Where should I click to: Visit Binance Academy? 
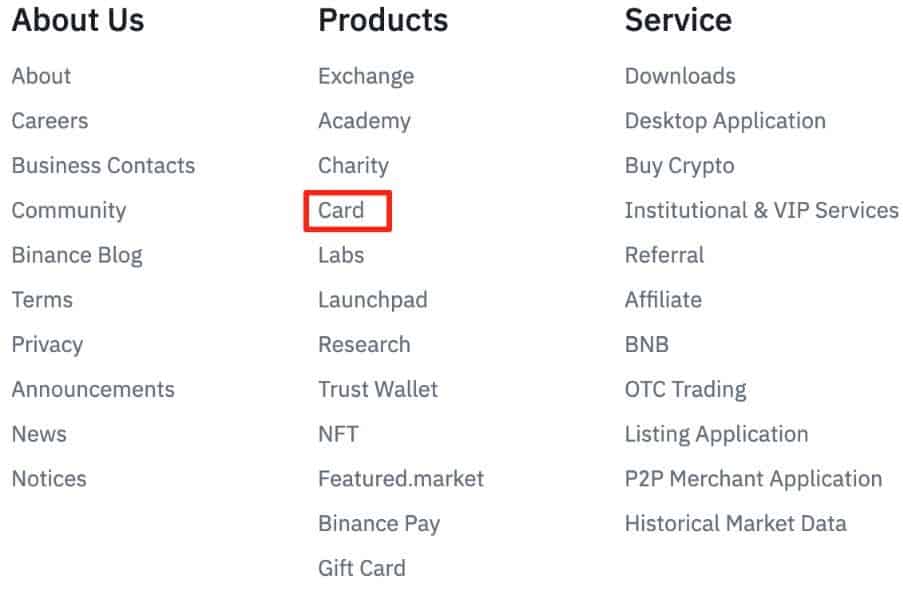tap(364, 121)
